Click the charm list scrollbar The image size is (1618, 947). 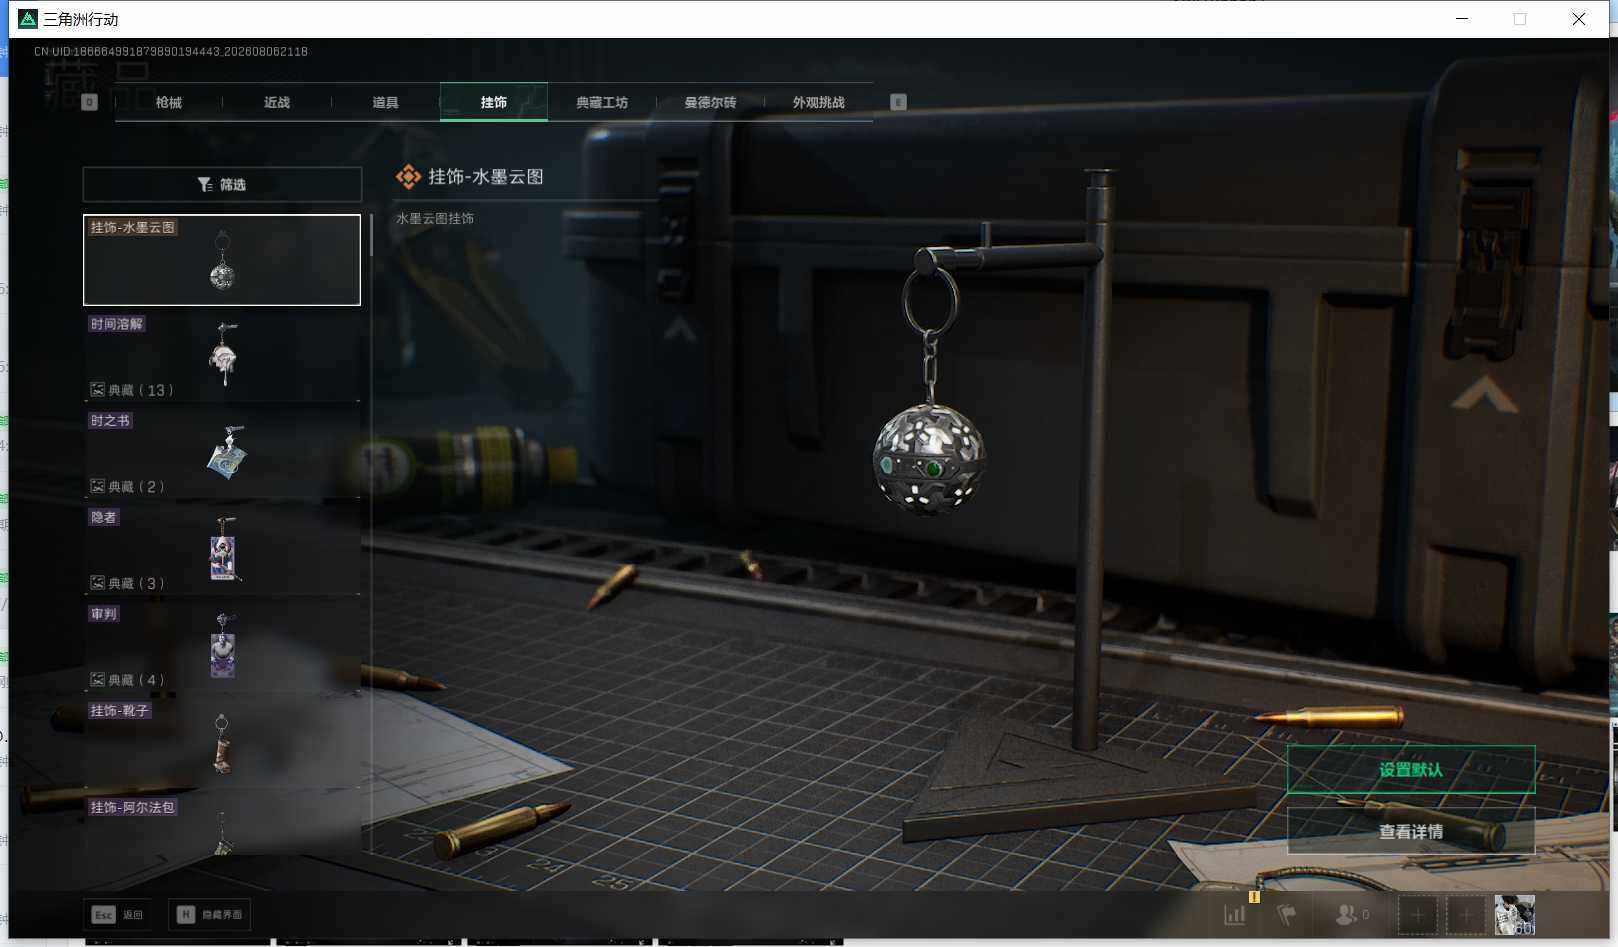[x=371, y=236]
